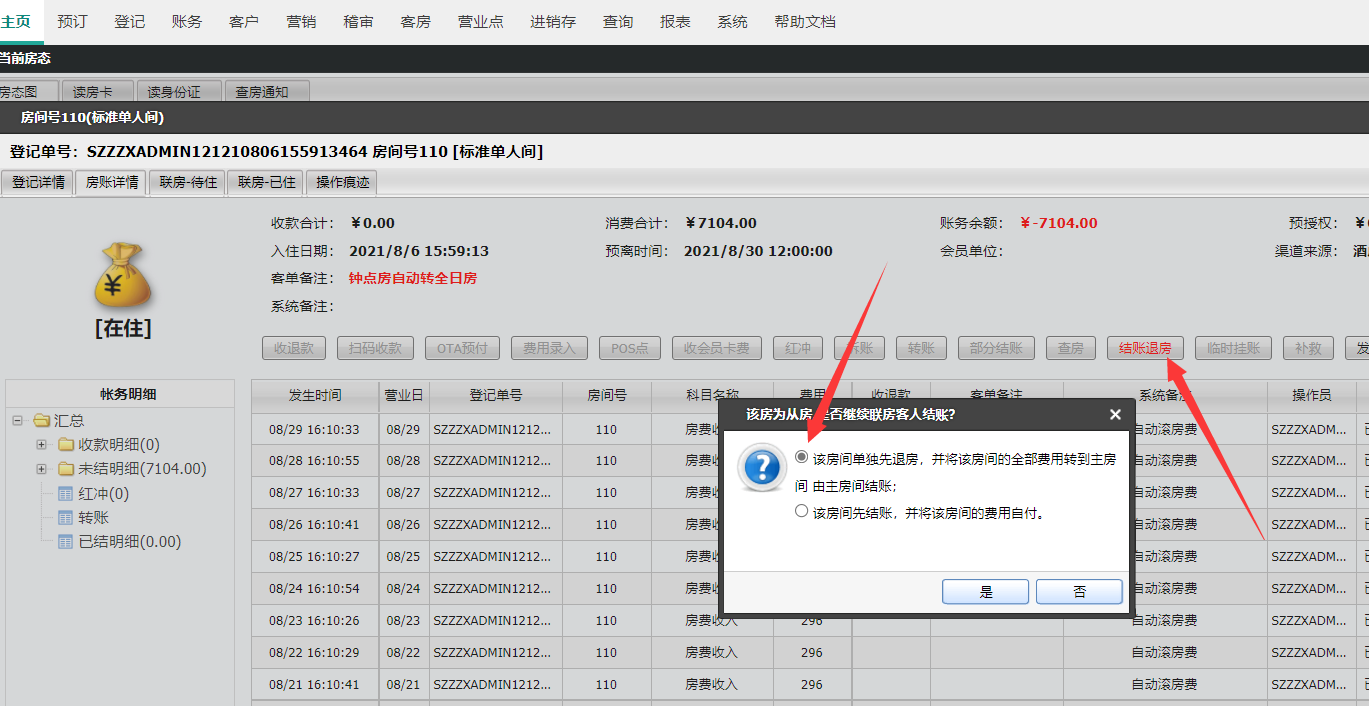The height and width of the screenshot is (706, 1369).
Task: Click the 收款明细(0) folder icon
Action: point(66,444)
